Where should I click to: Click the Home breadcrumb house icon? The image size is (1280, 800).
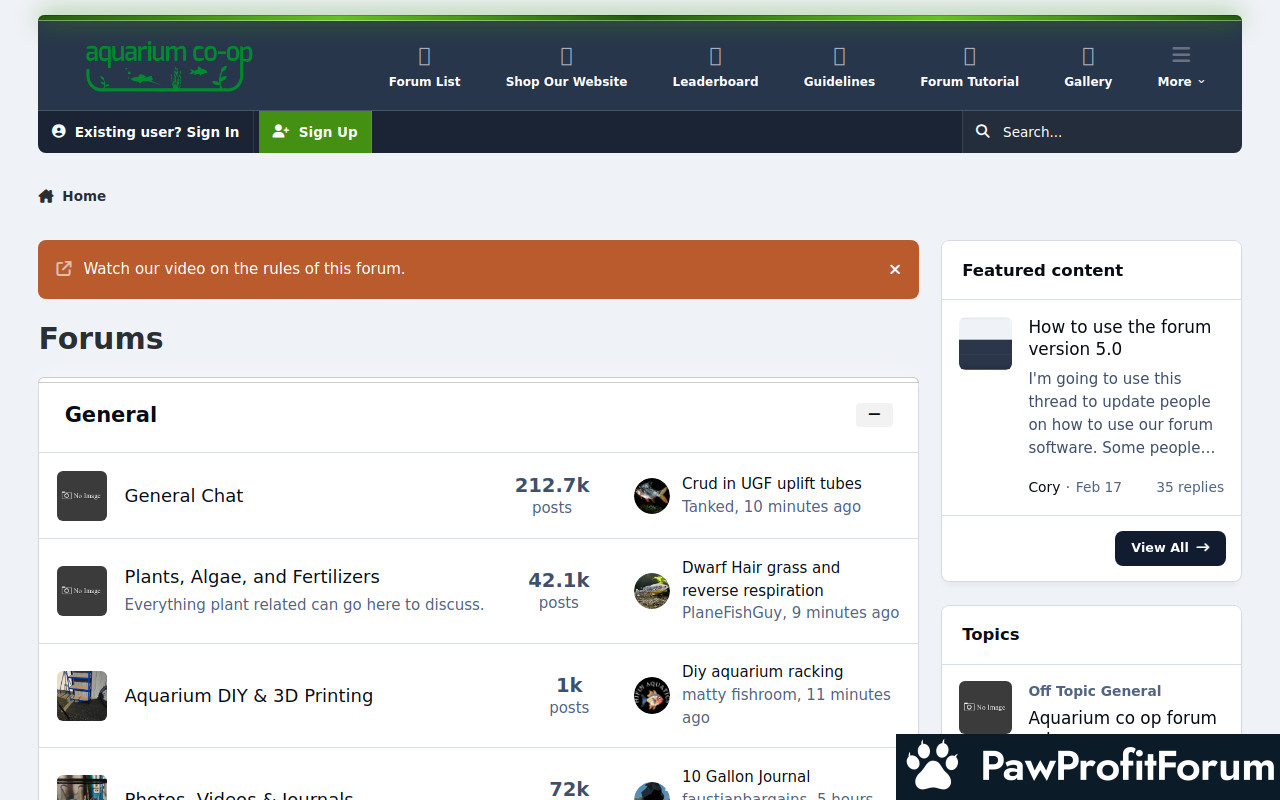click(46, 196)
